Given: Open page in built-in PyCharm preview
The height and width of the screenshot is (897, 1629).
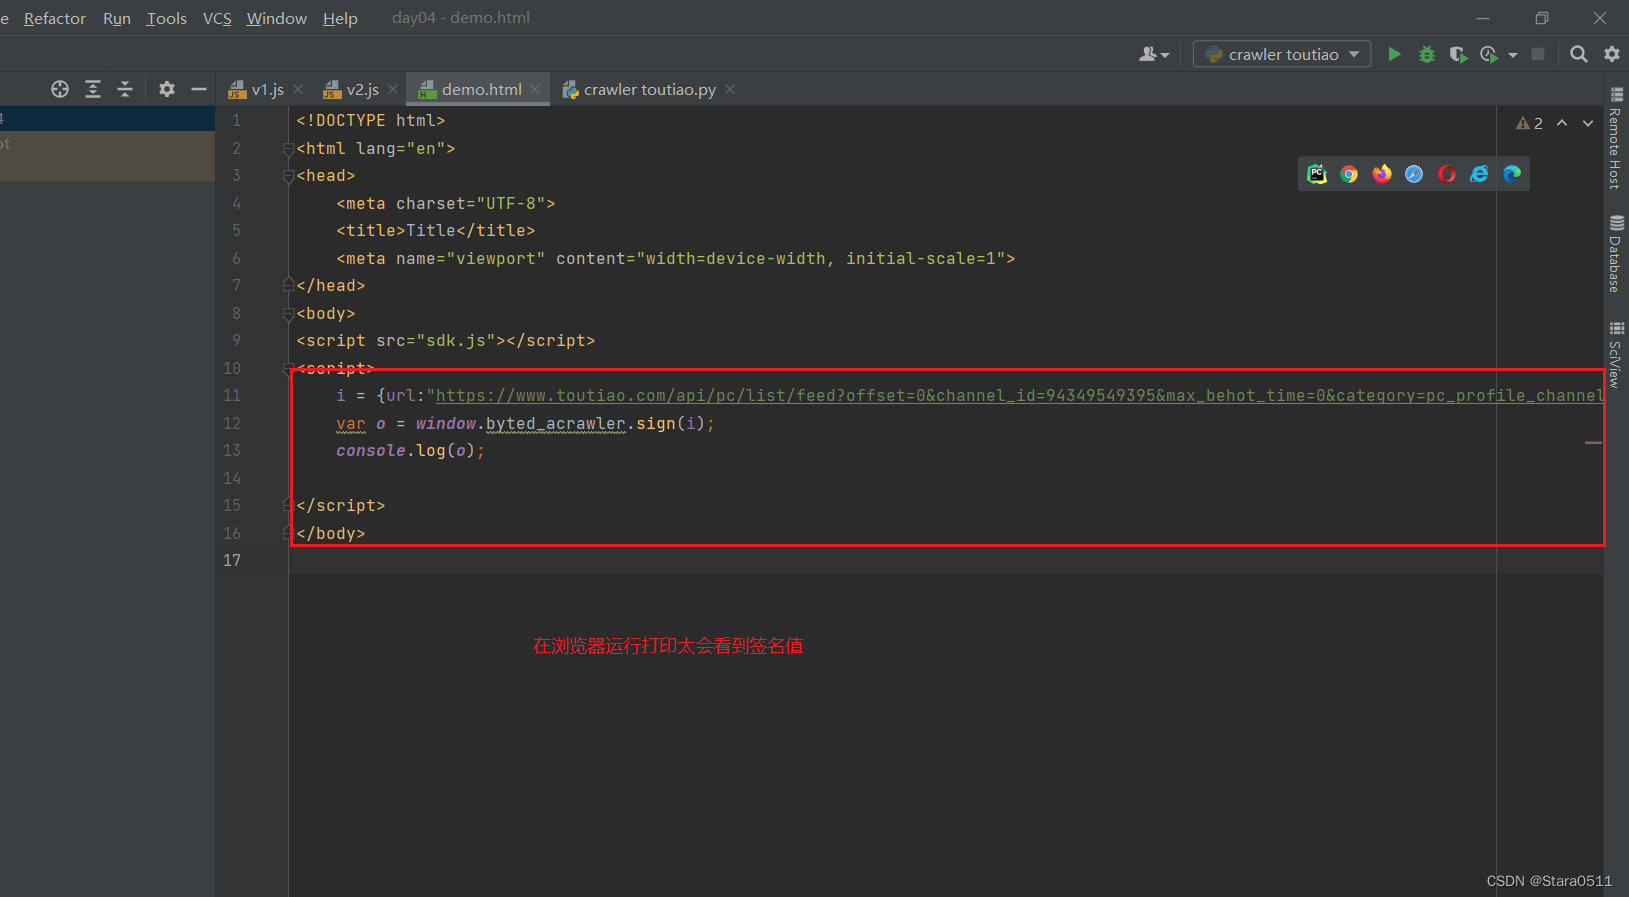Looking at the screenshot, I should [1317, 174].
